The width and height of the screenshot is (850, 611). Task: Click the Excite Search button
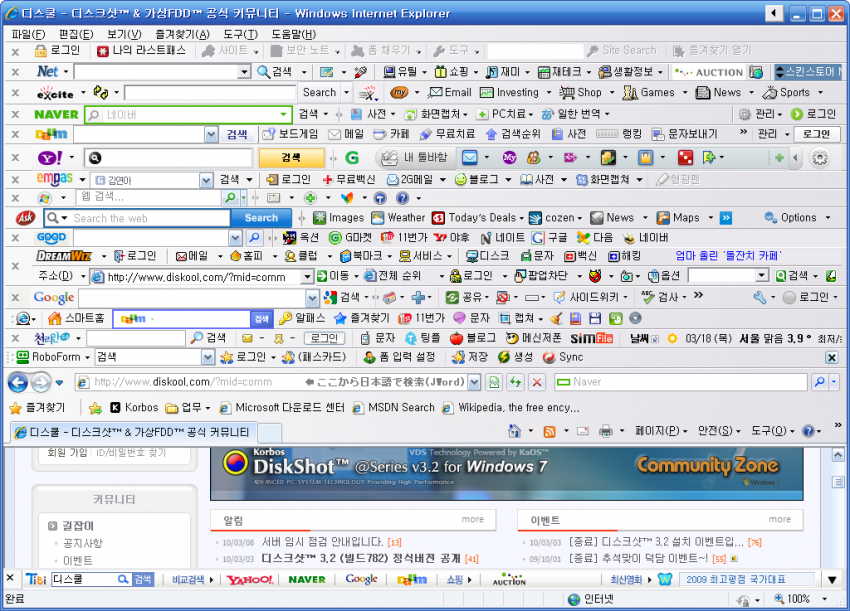[319, 93]
